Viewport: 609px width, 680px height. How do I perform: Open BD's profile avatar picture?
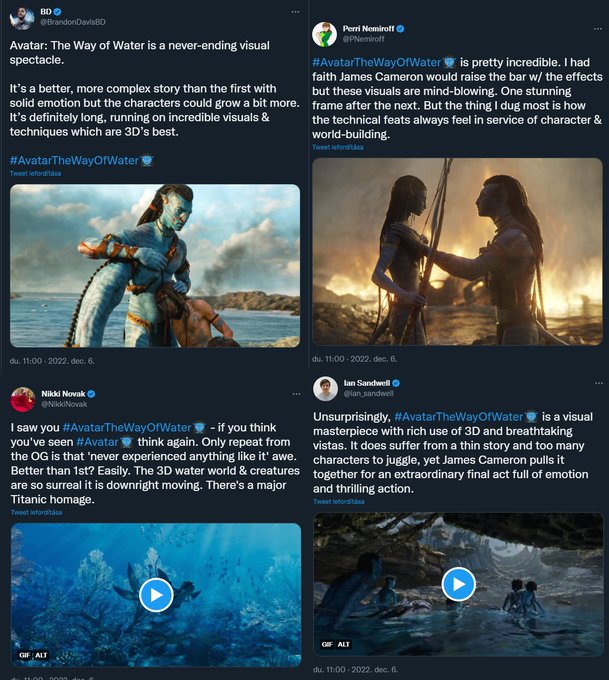(22, 17)
